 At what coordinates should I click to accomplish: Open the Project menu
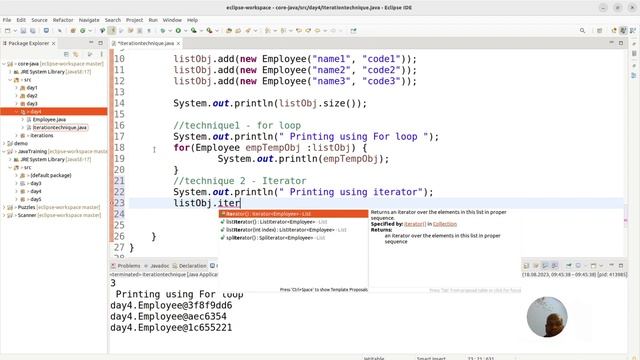pos(134,20)
